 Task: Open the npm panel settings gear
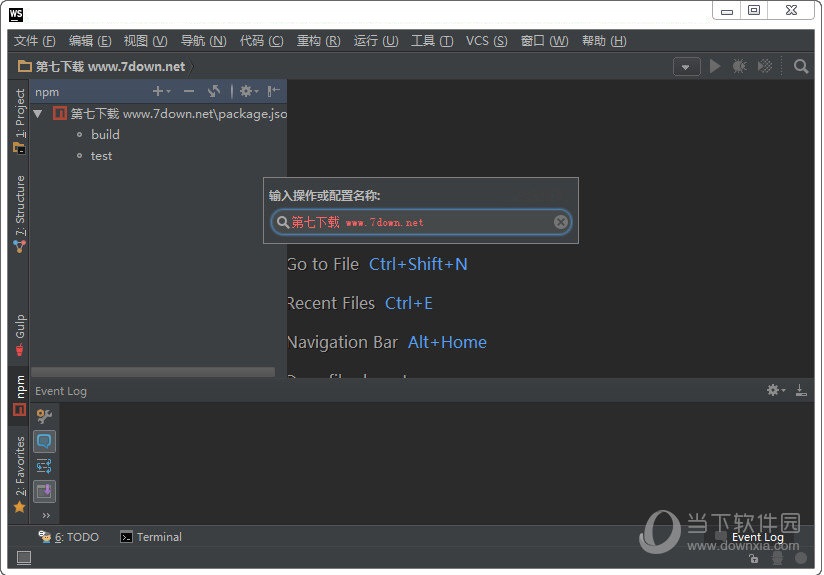point(249,91)
